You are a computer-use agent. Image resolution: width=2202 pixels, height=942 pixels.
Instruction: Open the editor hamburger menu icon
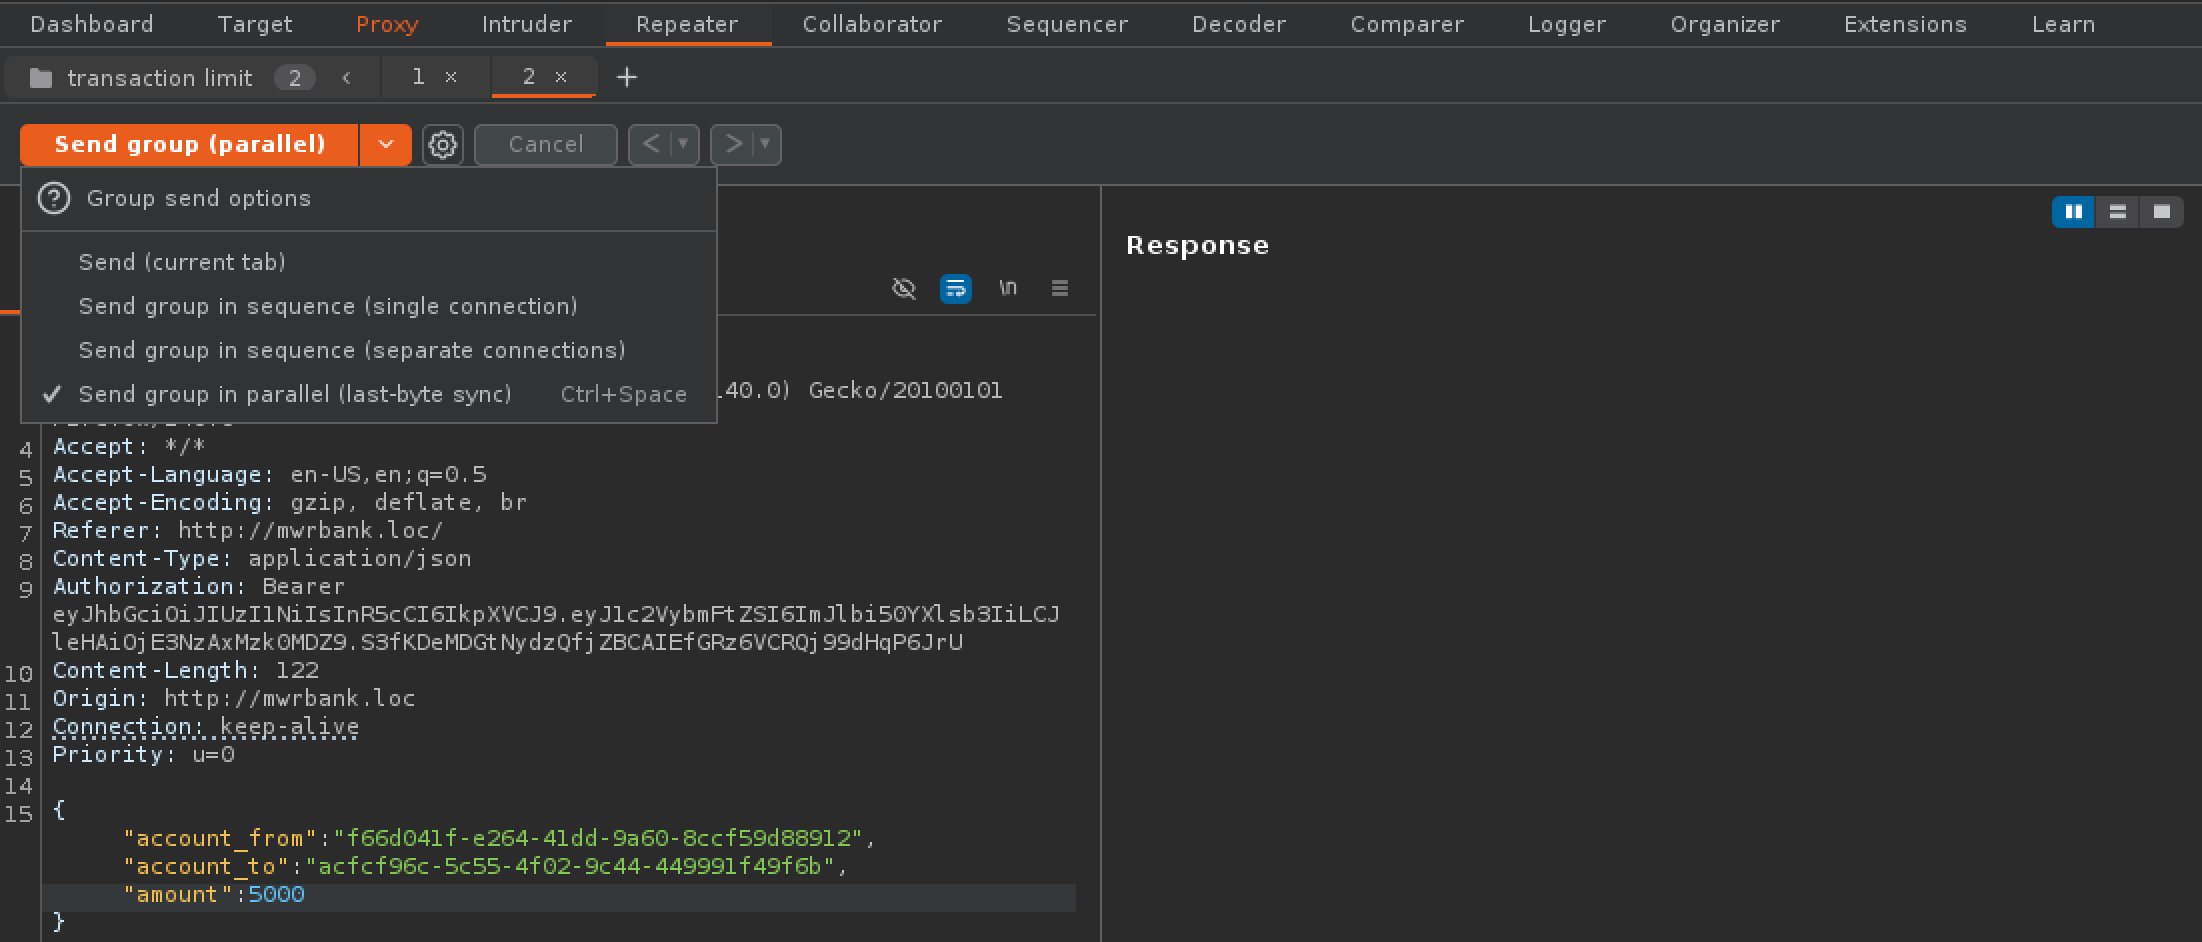(1060, 289)
